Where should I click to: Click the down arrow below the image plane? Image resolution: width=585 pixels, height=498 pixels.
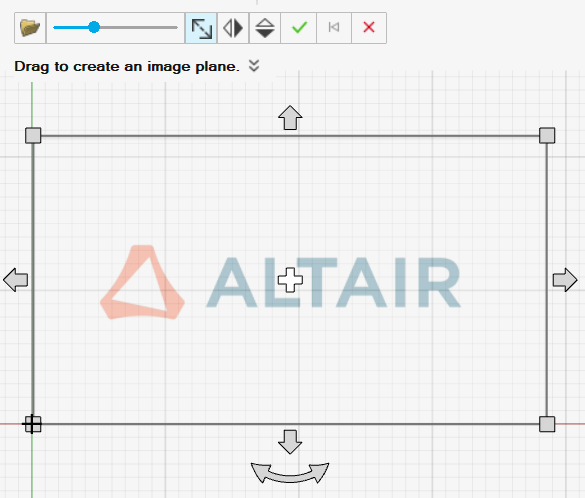(290, 442)
